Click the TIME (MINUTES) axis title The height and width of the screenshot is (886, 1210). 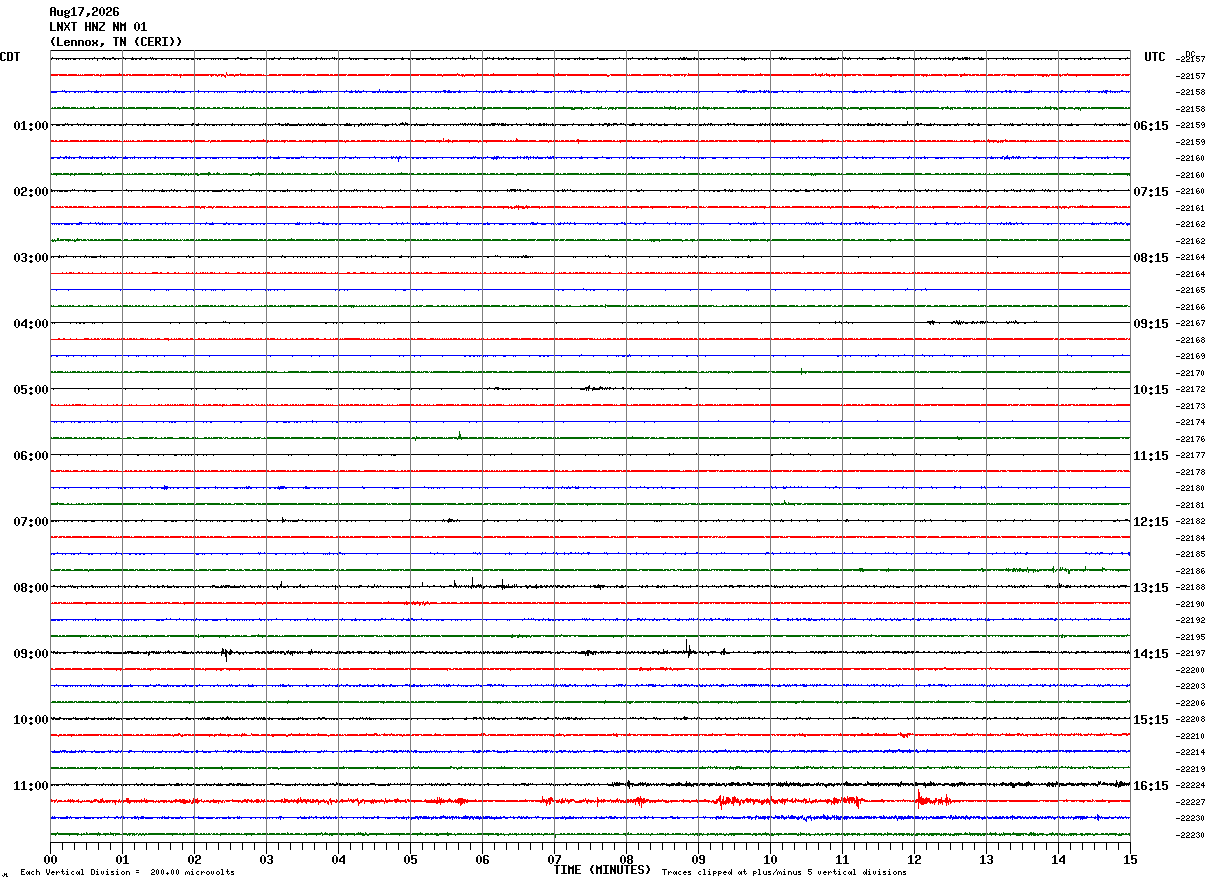[602, 870]
